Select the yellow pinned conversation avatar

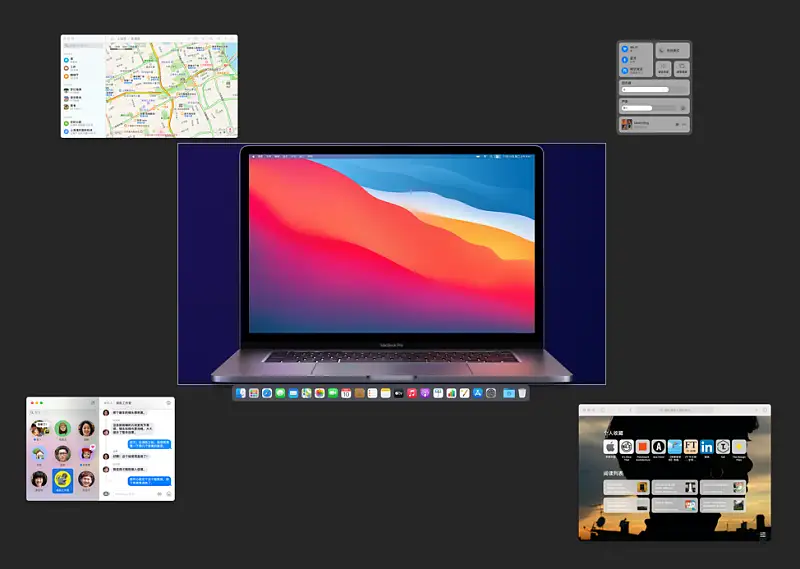click(62, 480)
